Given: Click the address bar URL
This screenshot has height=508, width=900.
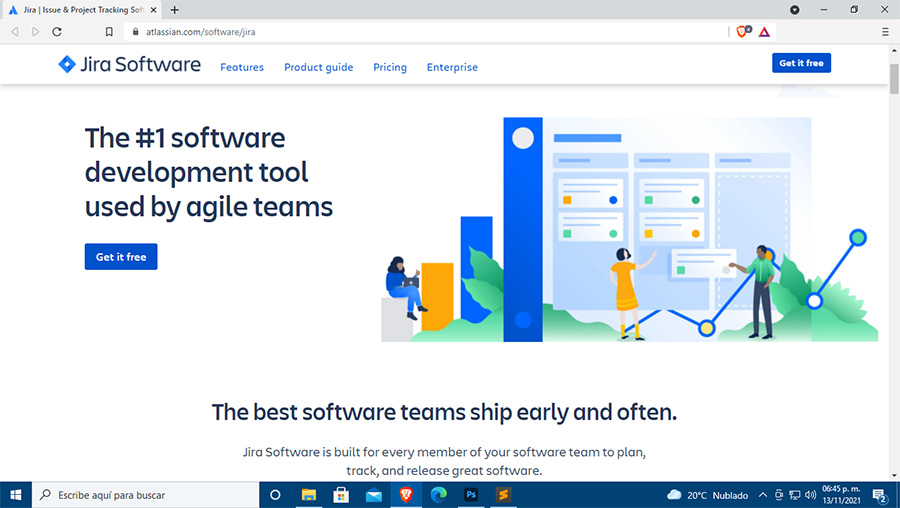Looking at the screenshot, I should tap(200, 32).
